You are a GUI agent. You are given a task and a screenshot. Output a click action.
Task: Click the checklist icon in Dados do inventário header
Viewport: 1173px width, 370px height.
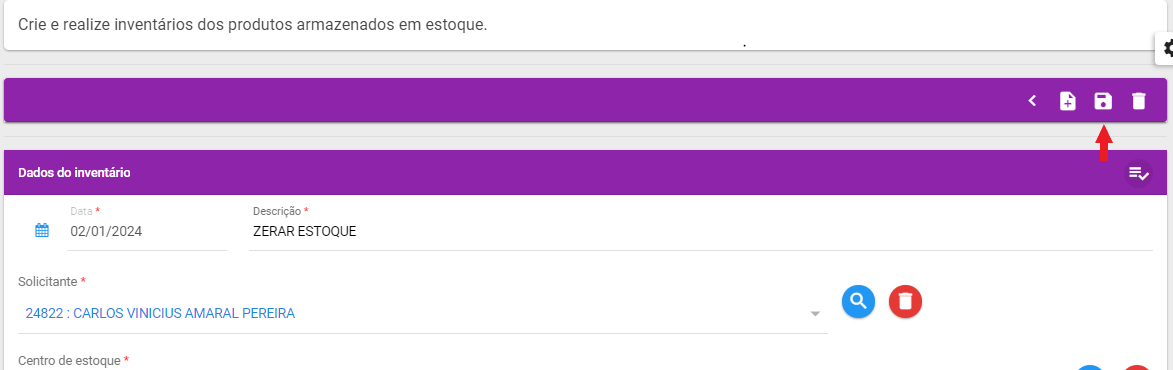click(1138, 173)
